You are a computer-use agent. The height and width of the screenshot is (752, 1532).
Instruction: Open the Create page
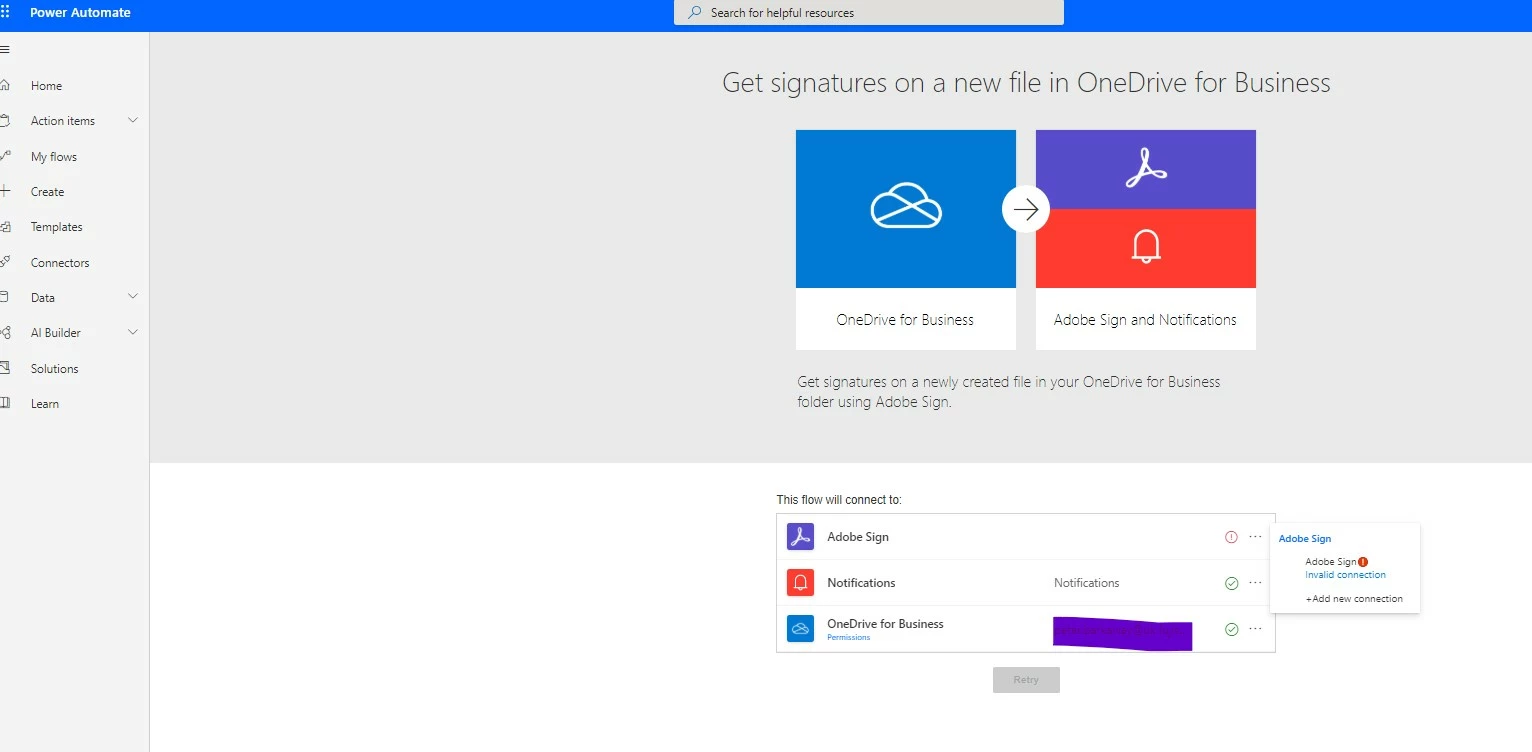pyautogui.click(x=47, y=192)
